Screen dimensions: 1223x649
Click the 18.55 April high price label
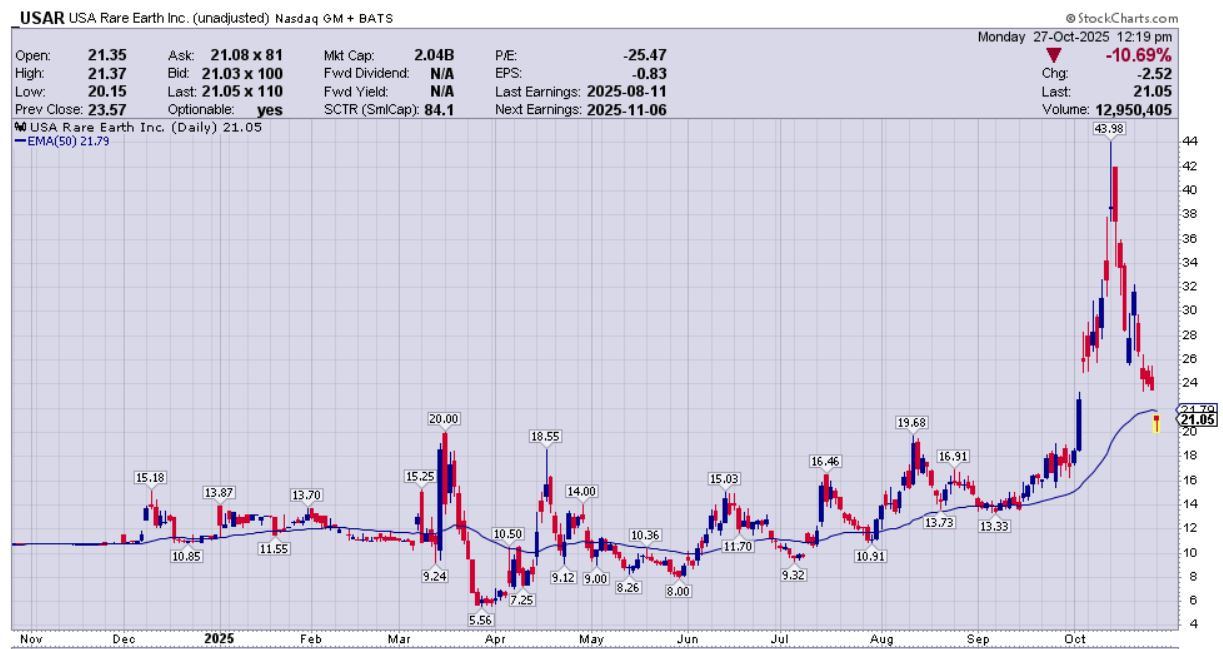546,436
